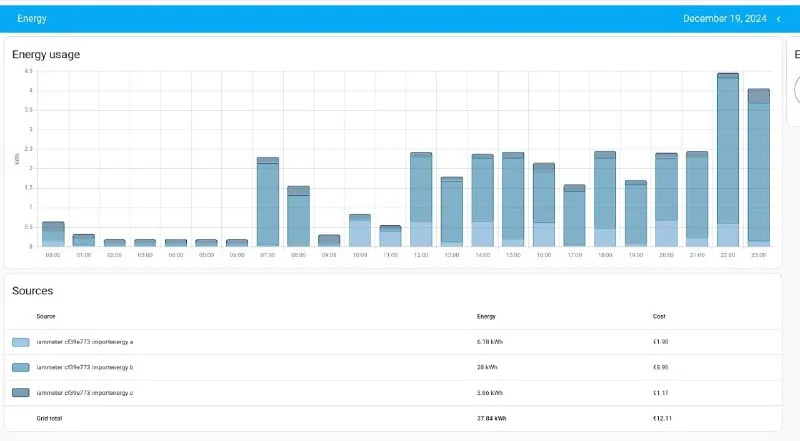This screenshot has height=441, width=800.
Task: Click the Energy title in header
Action: point(32,19)
